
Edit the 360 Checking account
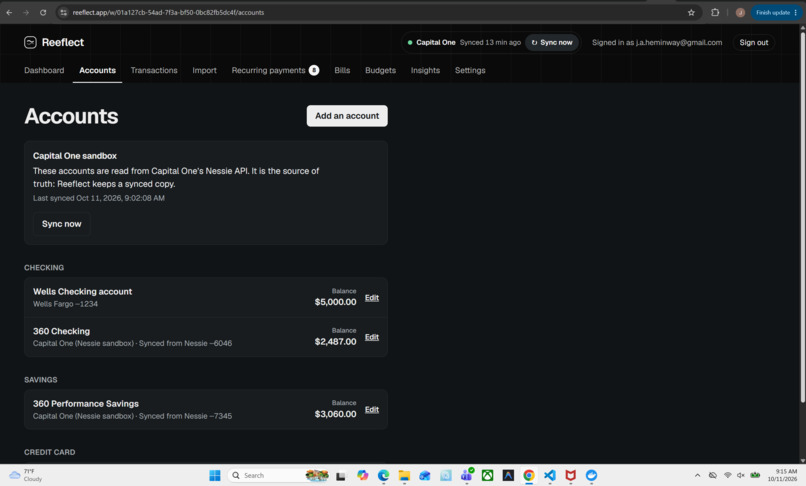click(372, 337)
